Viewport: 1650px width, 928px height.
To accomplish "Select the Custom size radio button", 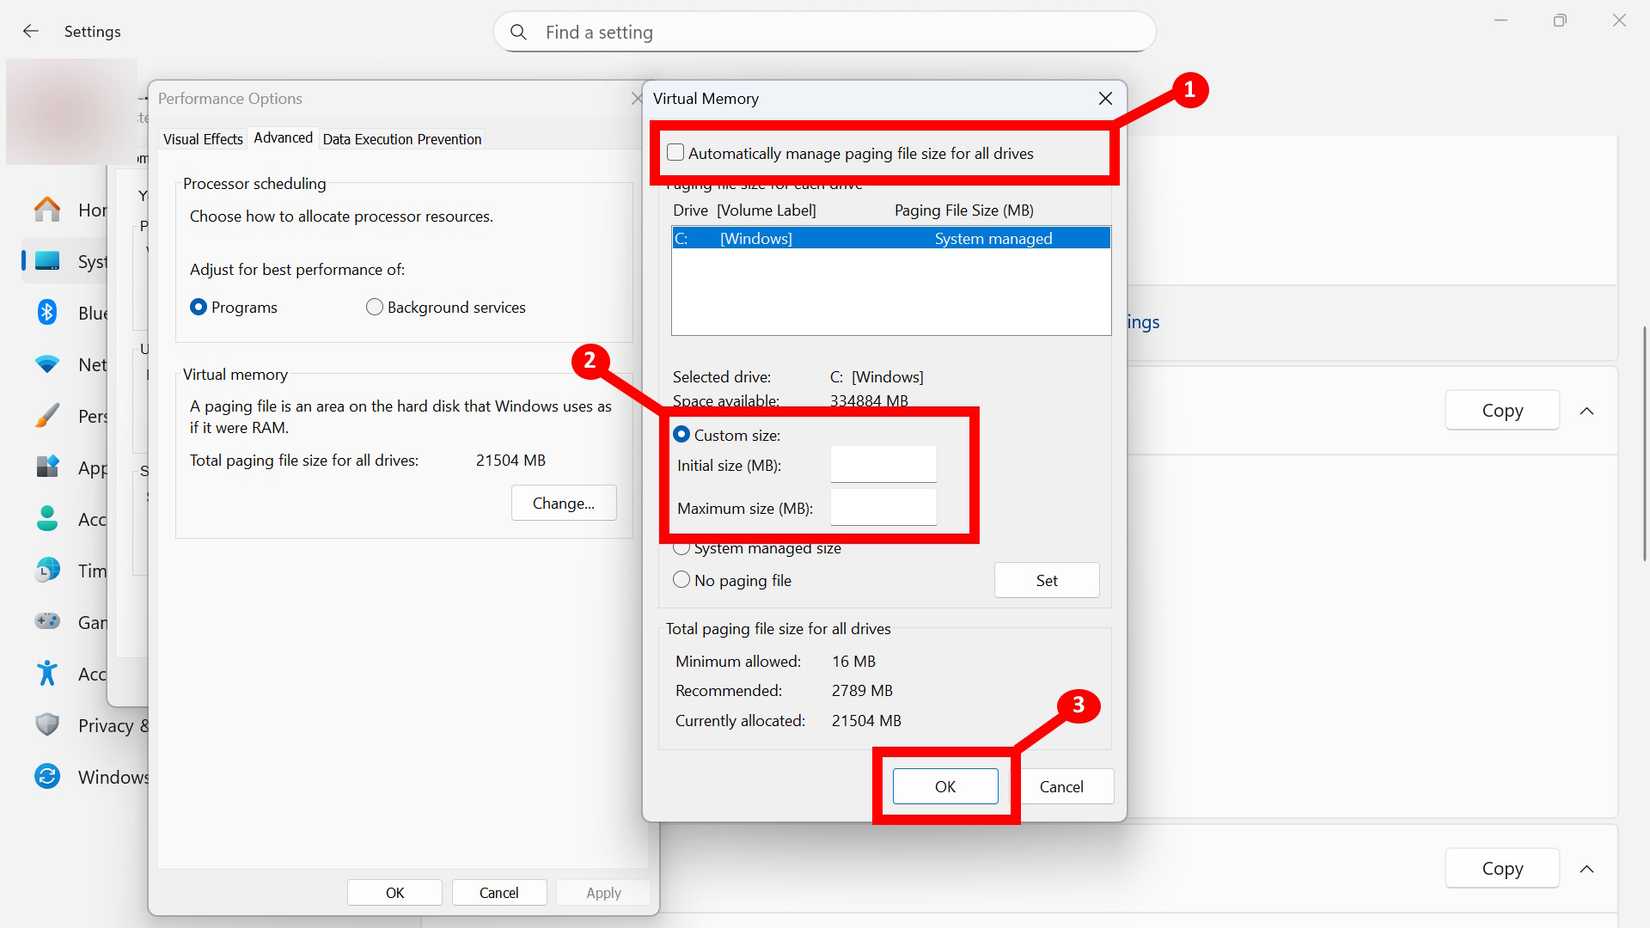I will 681,434.
